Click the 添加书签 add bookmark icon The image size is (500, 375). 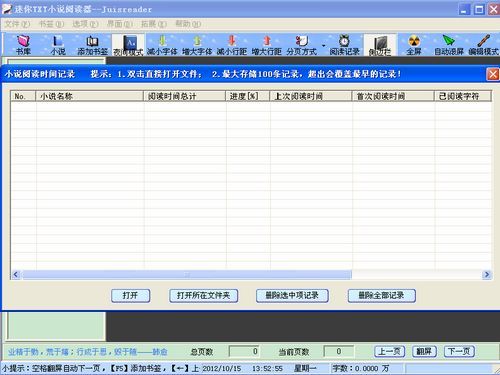93,45
